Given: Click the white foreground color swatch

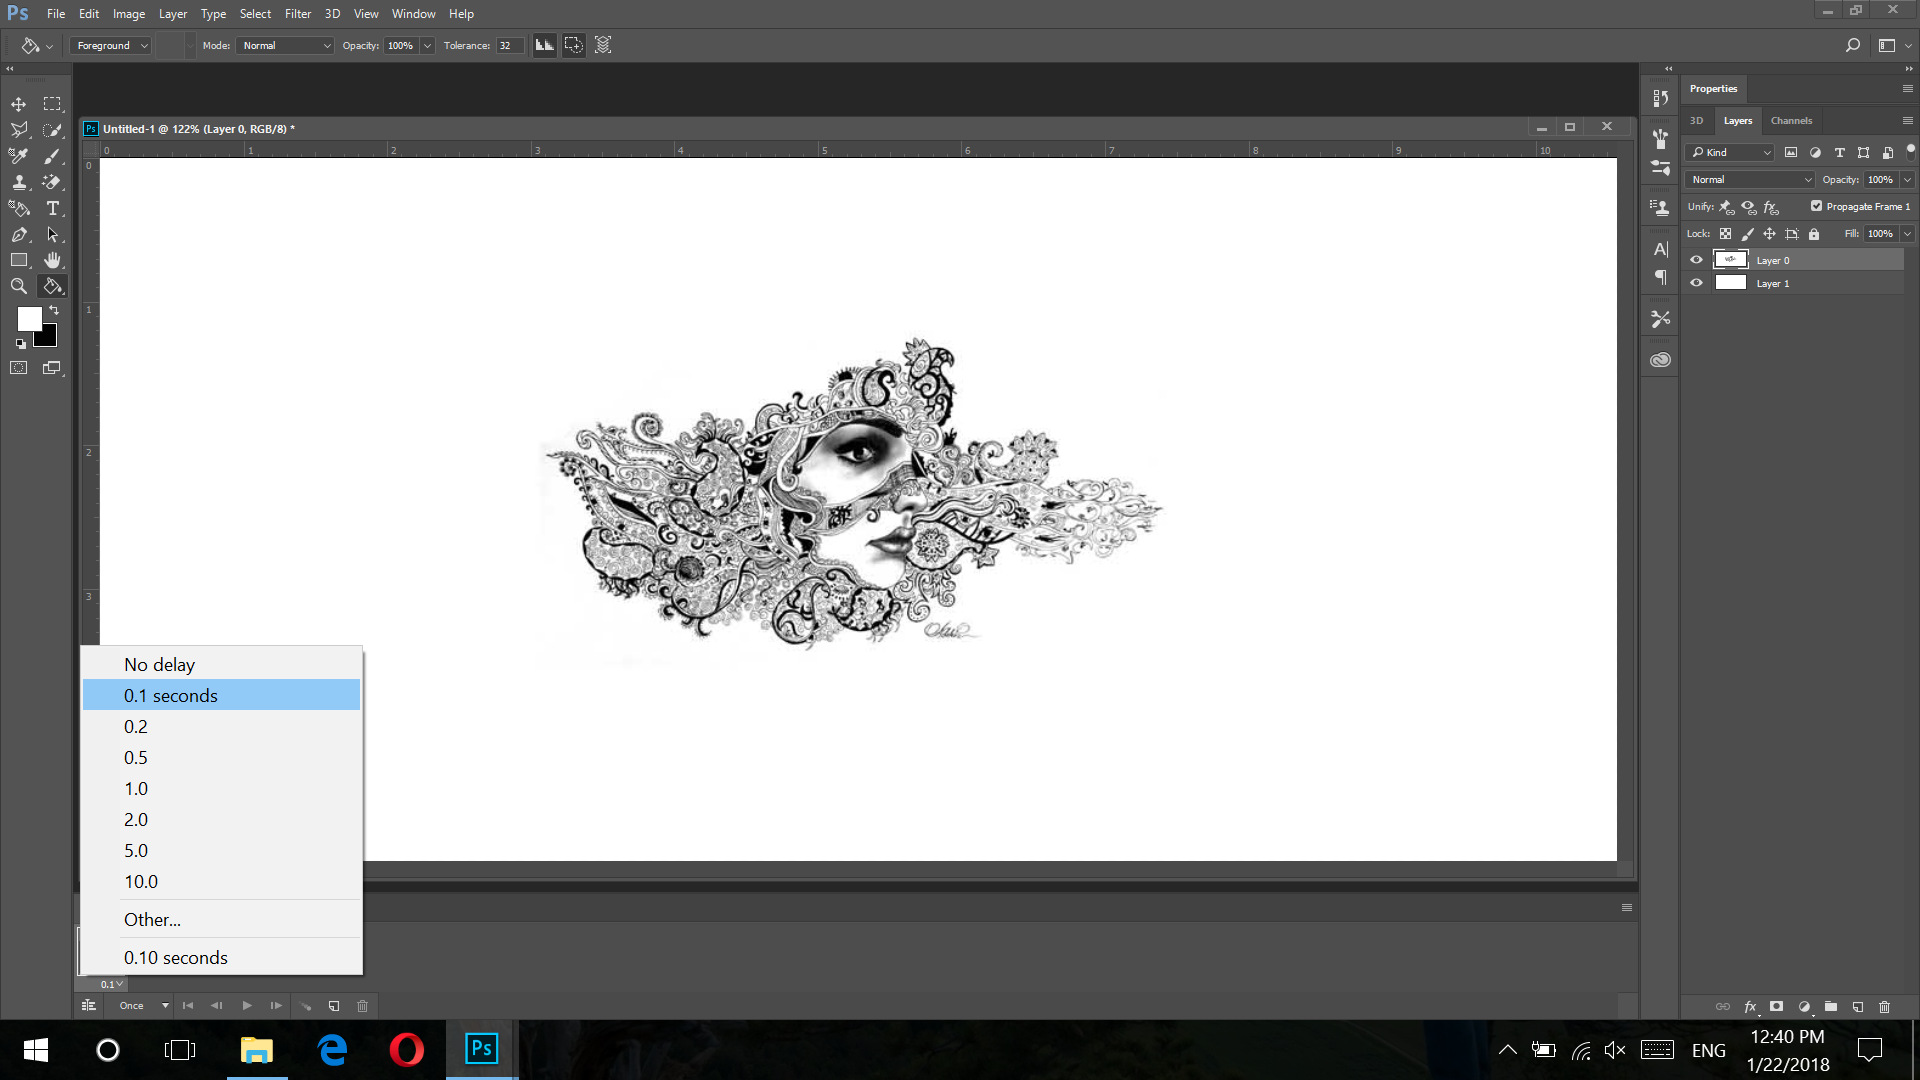Looking at the screenshot, I should pos(28,320).
